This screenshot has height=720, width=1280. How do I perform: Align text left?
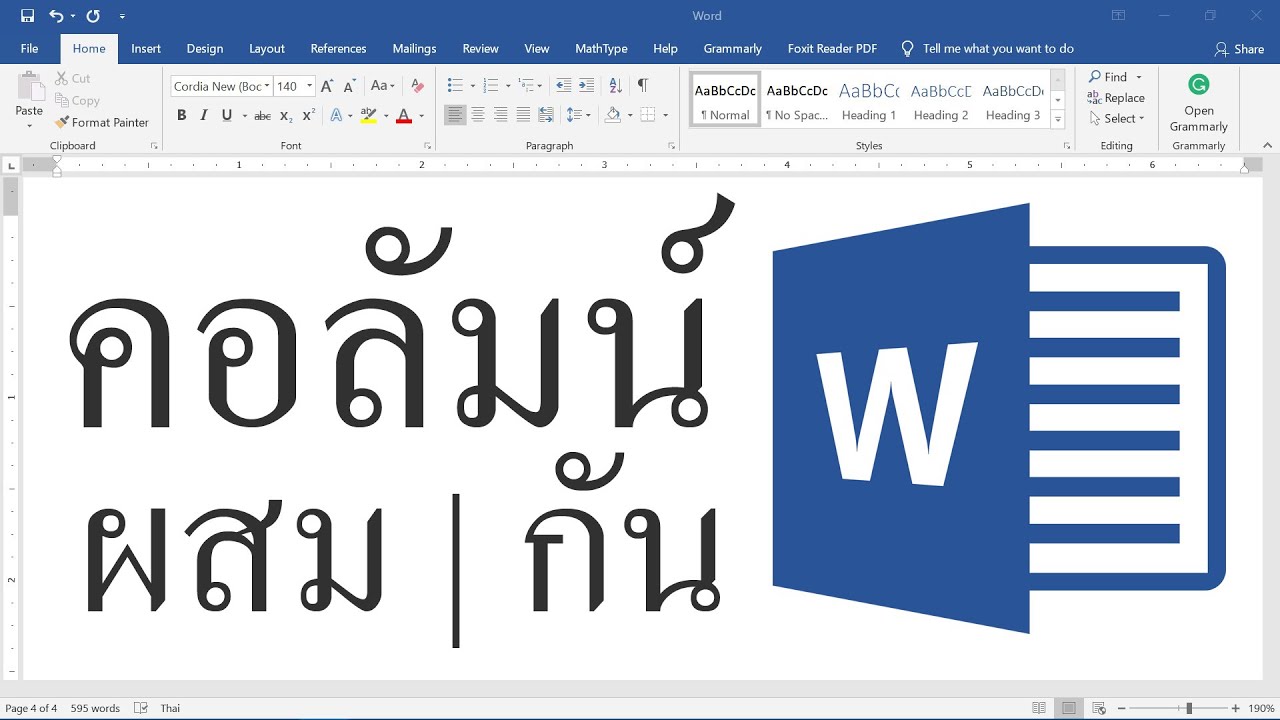[455, 116]
